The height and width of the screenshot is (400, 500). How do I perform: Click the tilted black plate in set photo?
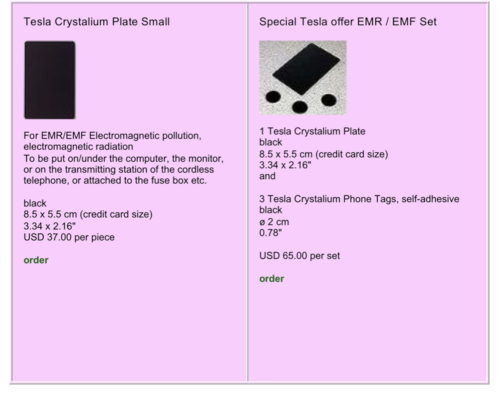point(306,68)
